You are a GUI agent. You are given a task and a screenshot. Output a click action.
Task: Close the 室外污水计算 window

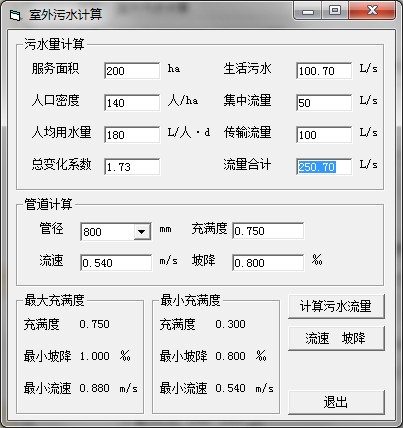pos(372,10)
